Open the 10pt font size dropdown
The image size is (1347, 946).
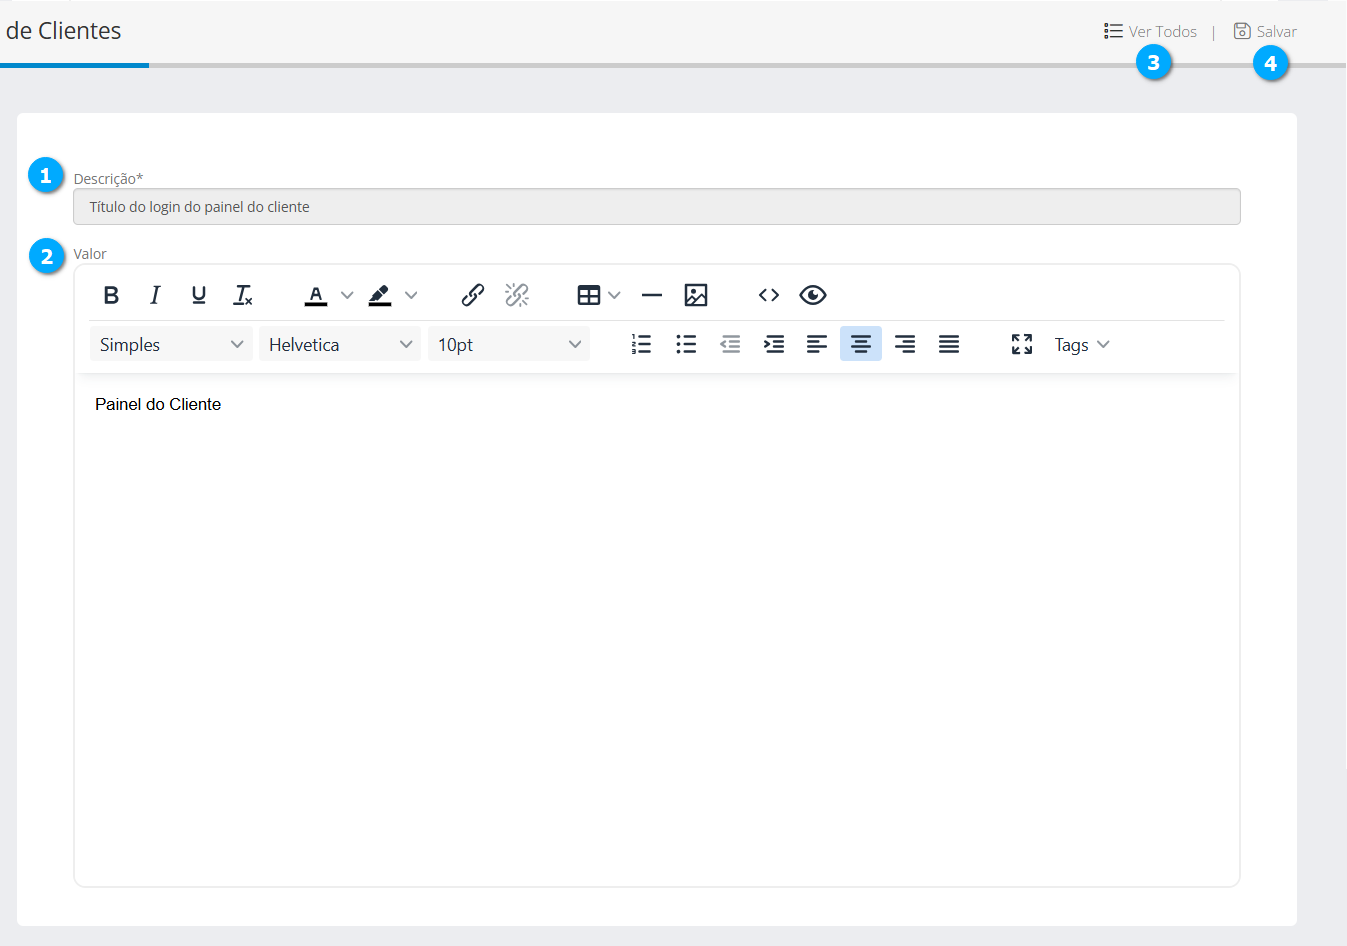[509, 344]
